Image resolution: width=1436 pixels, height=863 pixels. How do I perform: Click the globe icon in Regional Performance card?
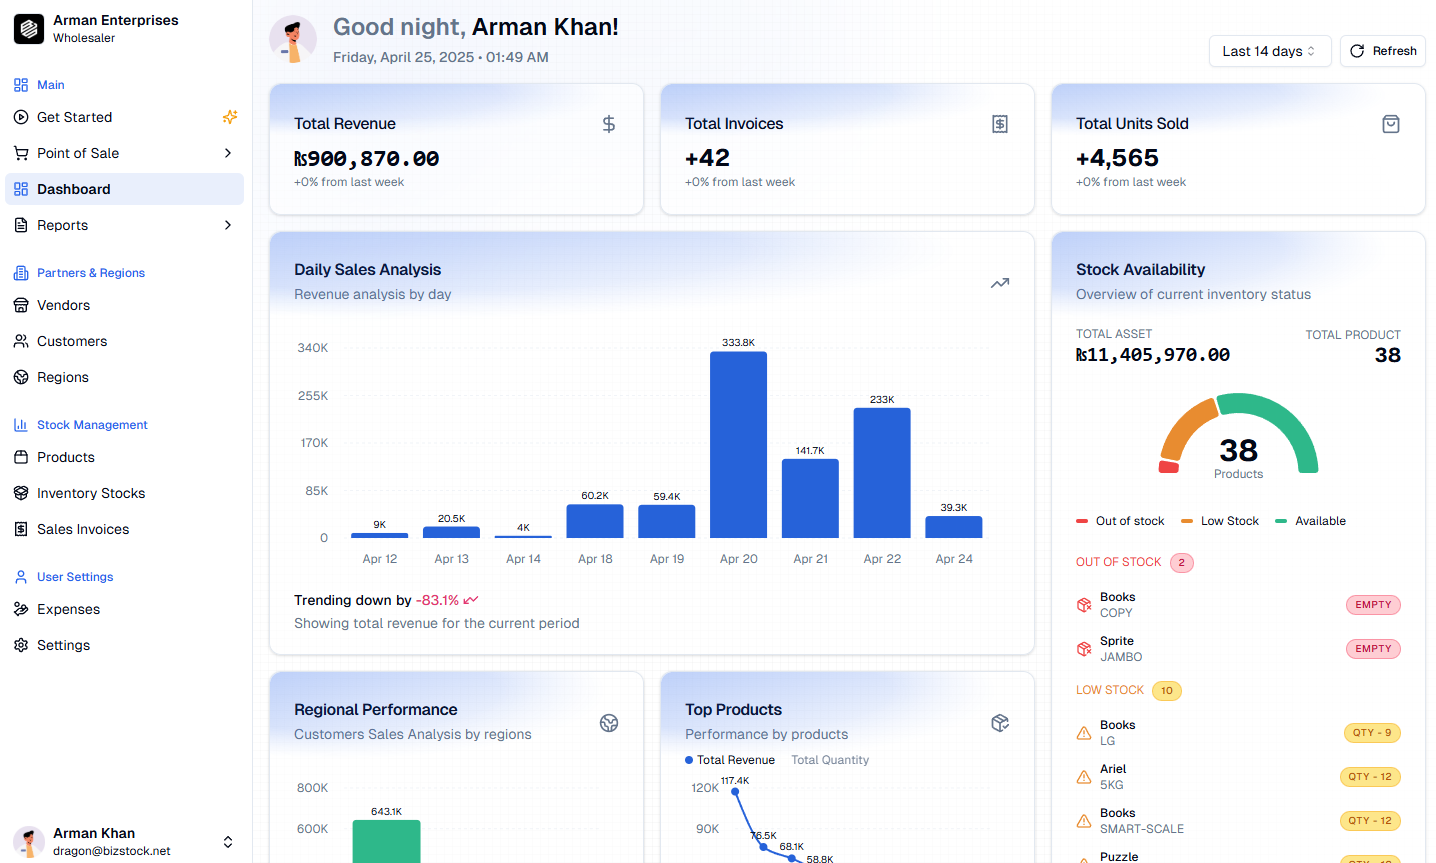click(x=609, y=723)
